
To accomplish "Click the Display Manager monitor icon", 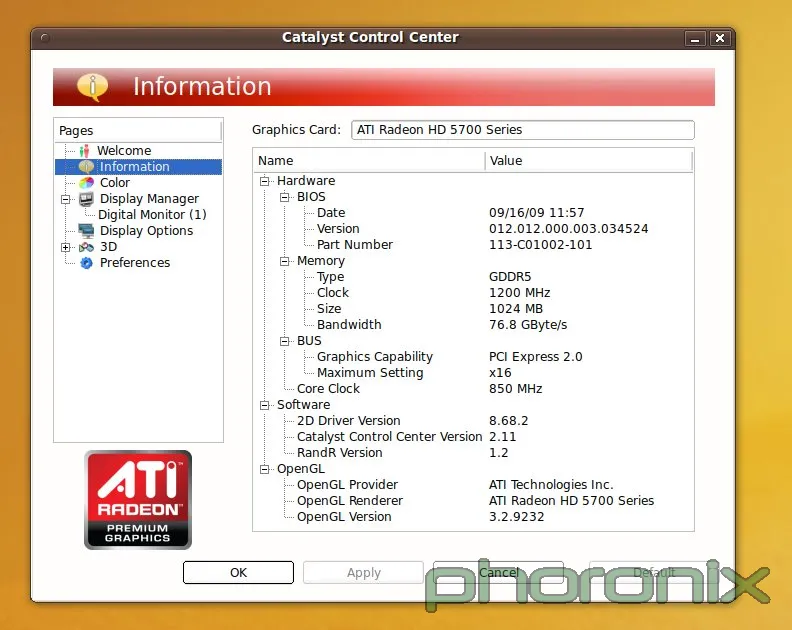I will point(86,199).
